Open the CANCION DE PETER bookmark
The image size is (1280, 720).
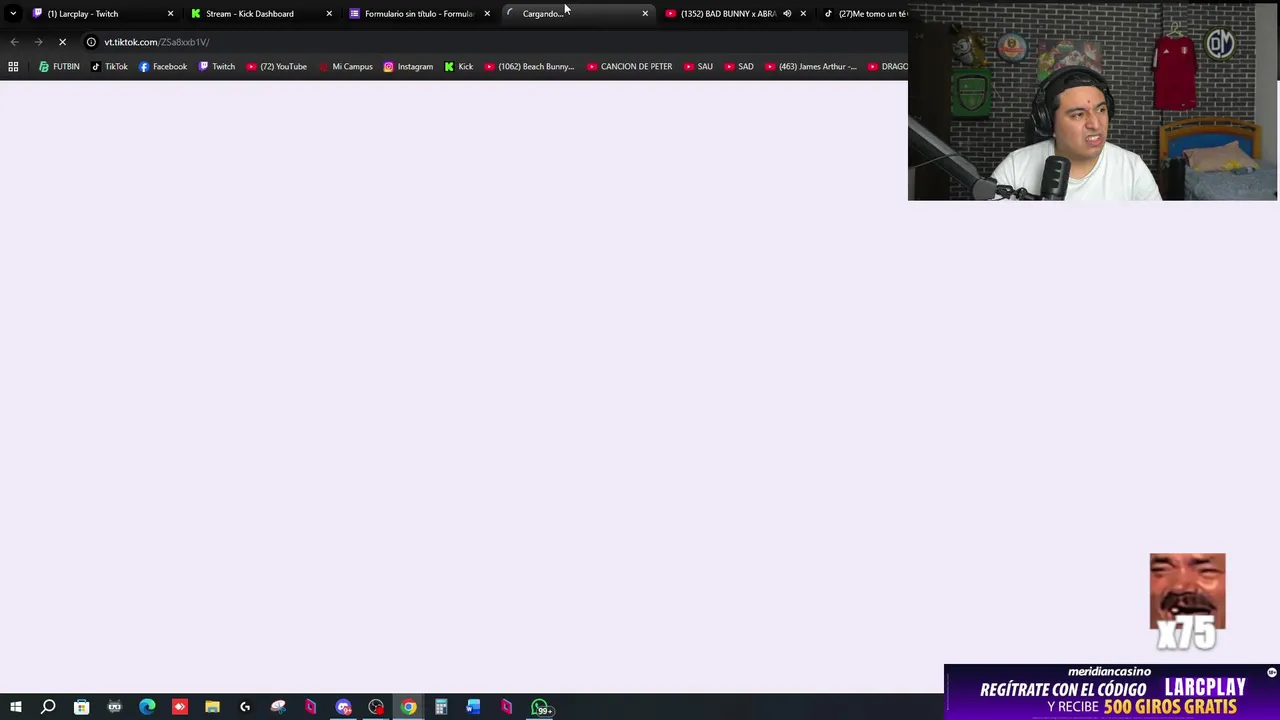tap(629, 67)
